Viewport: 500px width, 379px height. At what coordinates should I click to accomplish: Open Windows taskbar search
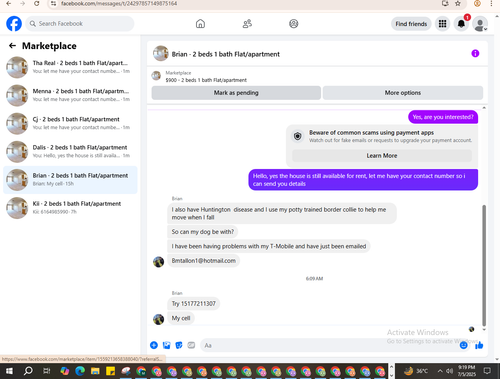pyautogui.click(x=28, y=371)
